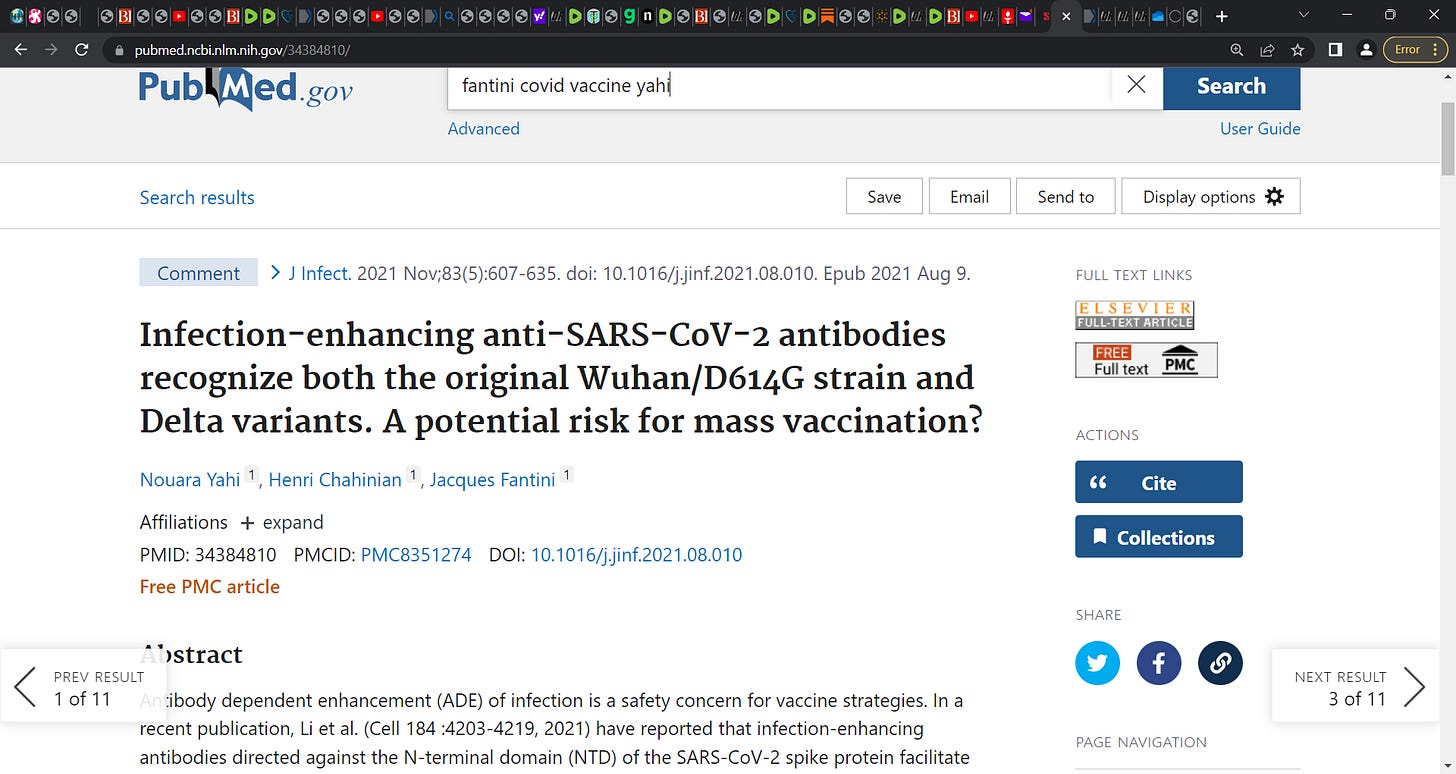Open the Free Full text PMC badge
The width and height of the screenshot is (1456, 774).
point(1146,359)
